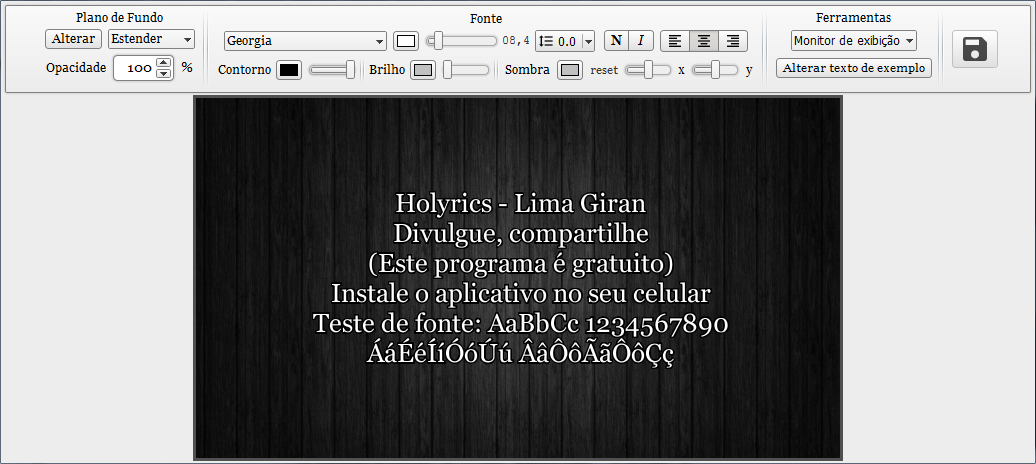
Task: Center-align the text
Action: (x=704, y=41)
